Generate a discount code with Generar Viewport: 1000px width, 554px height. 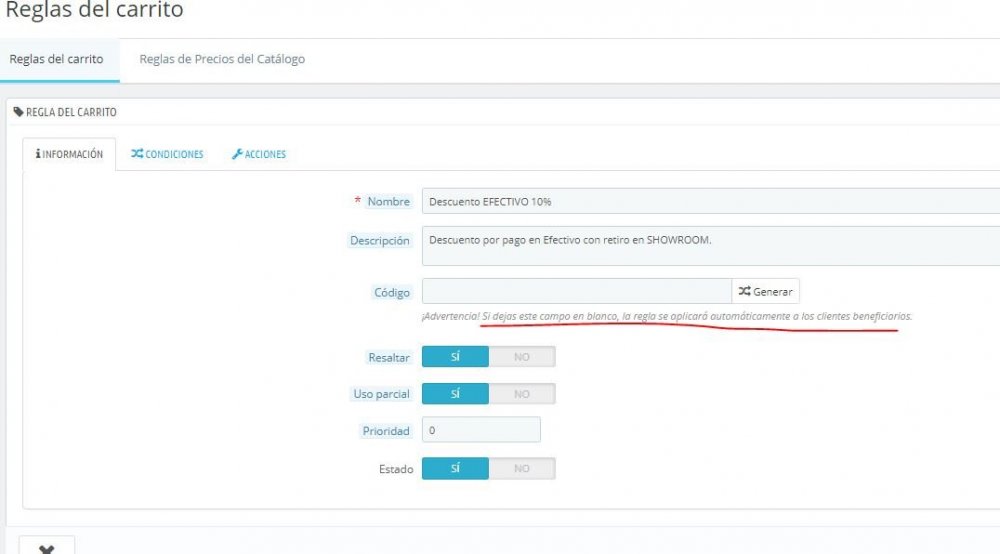[x=765, y=291]
